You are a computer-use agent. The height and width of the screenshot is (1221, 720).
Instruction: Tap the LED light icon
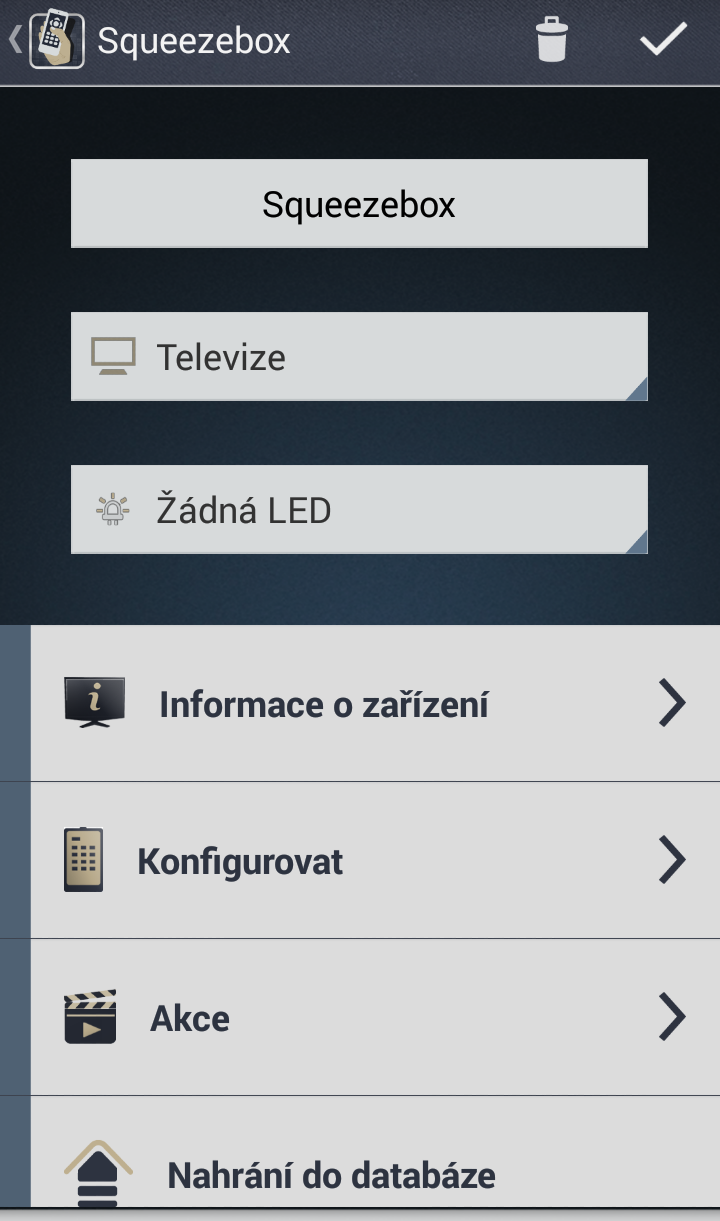coord(113,510)
